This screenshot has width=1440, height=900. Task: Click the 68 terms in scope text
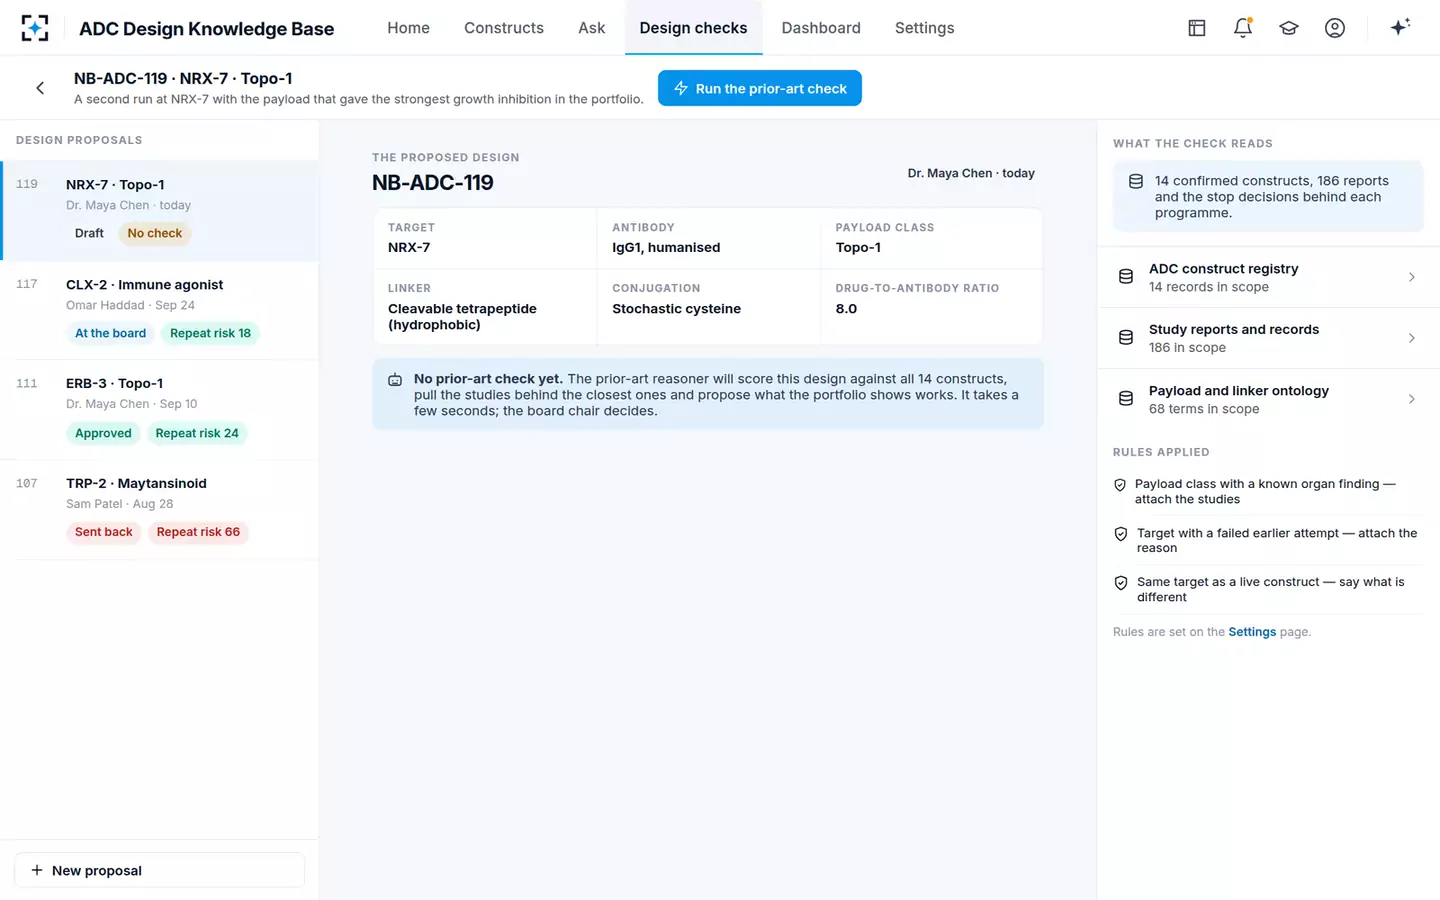[x=1204, y=409]
